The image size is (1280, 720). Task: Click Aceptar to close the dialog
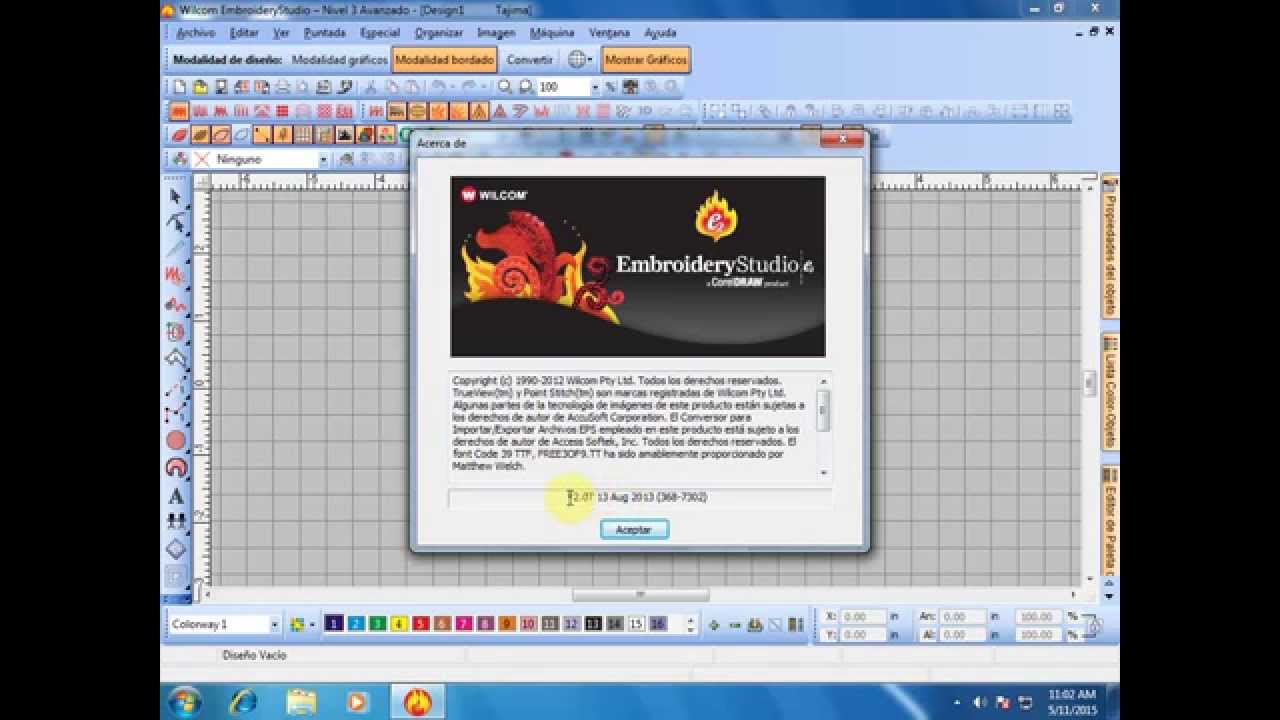point(634,529)
